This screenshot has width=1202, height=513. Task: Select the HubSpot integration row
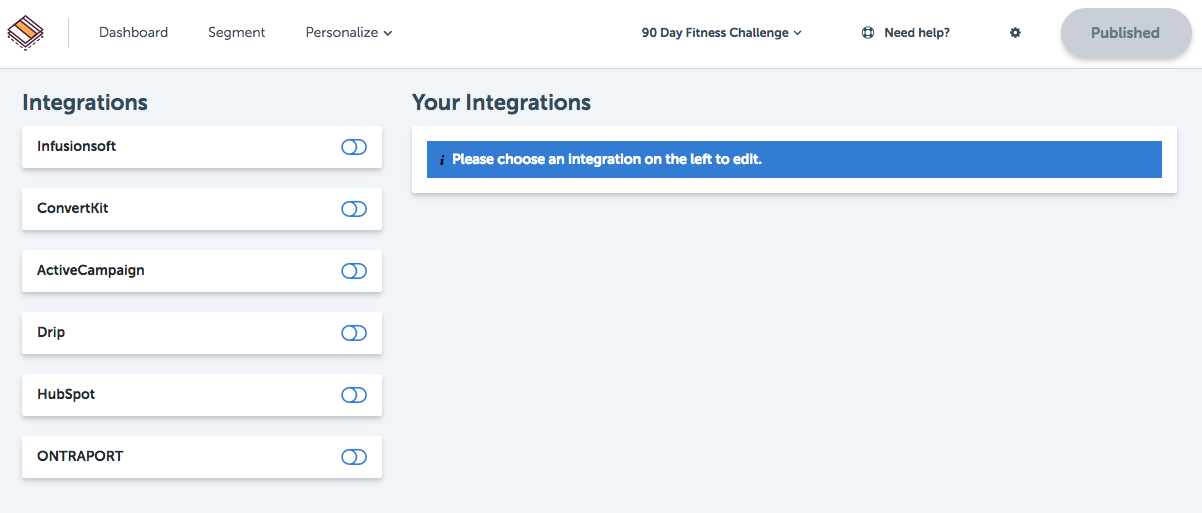[x=202, y=395]
